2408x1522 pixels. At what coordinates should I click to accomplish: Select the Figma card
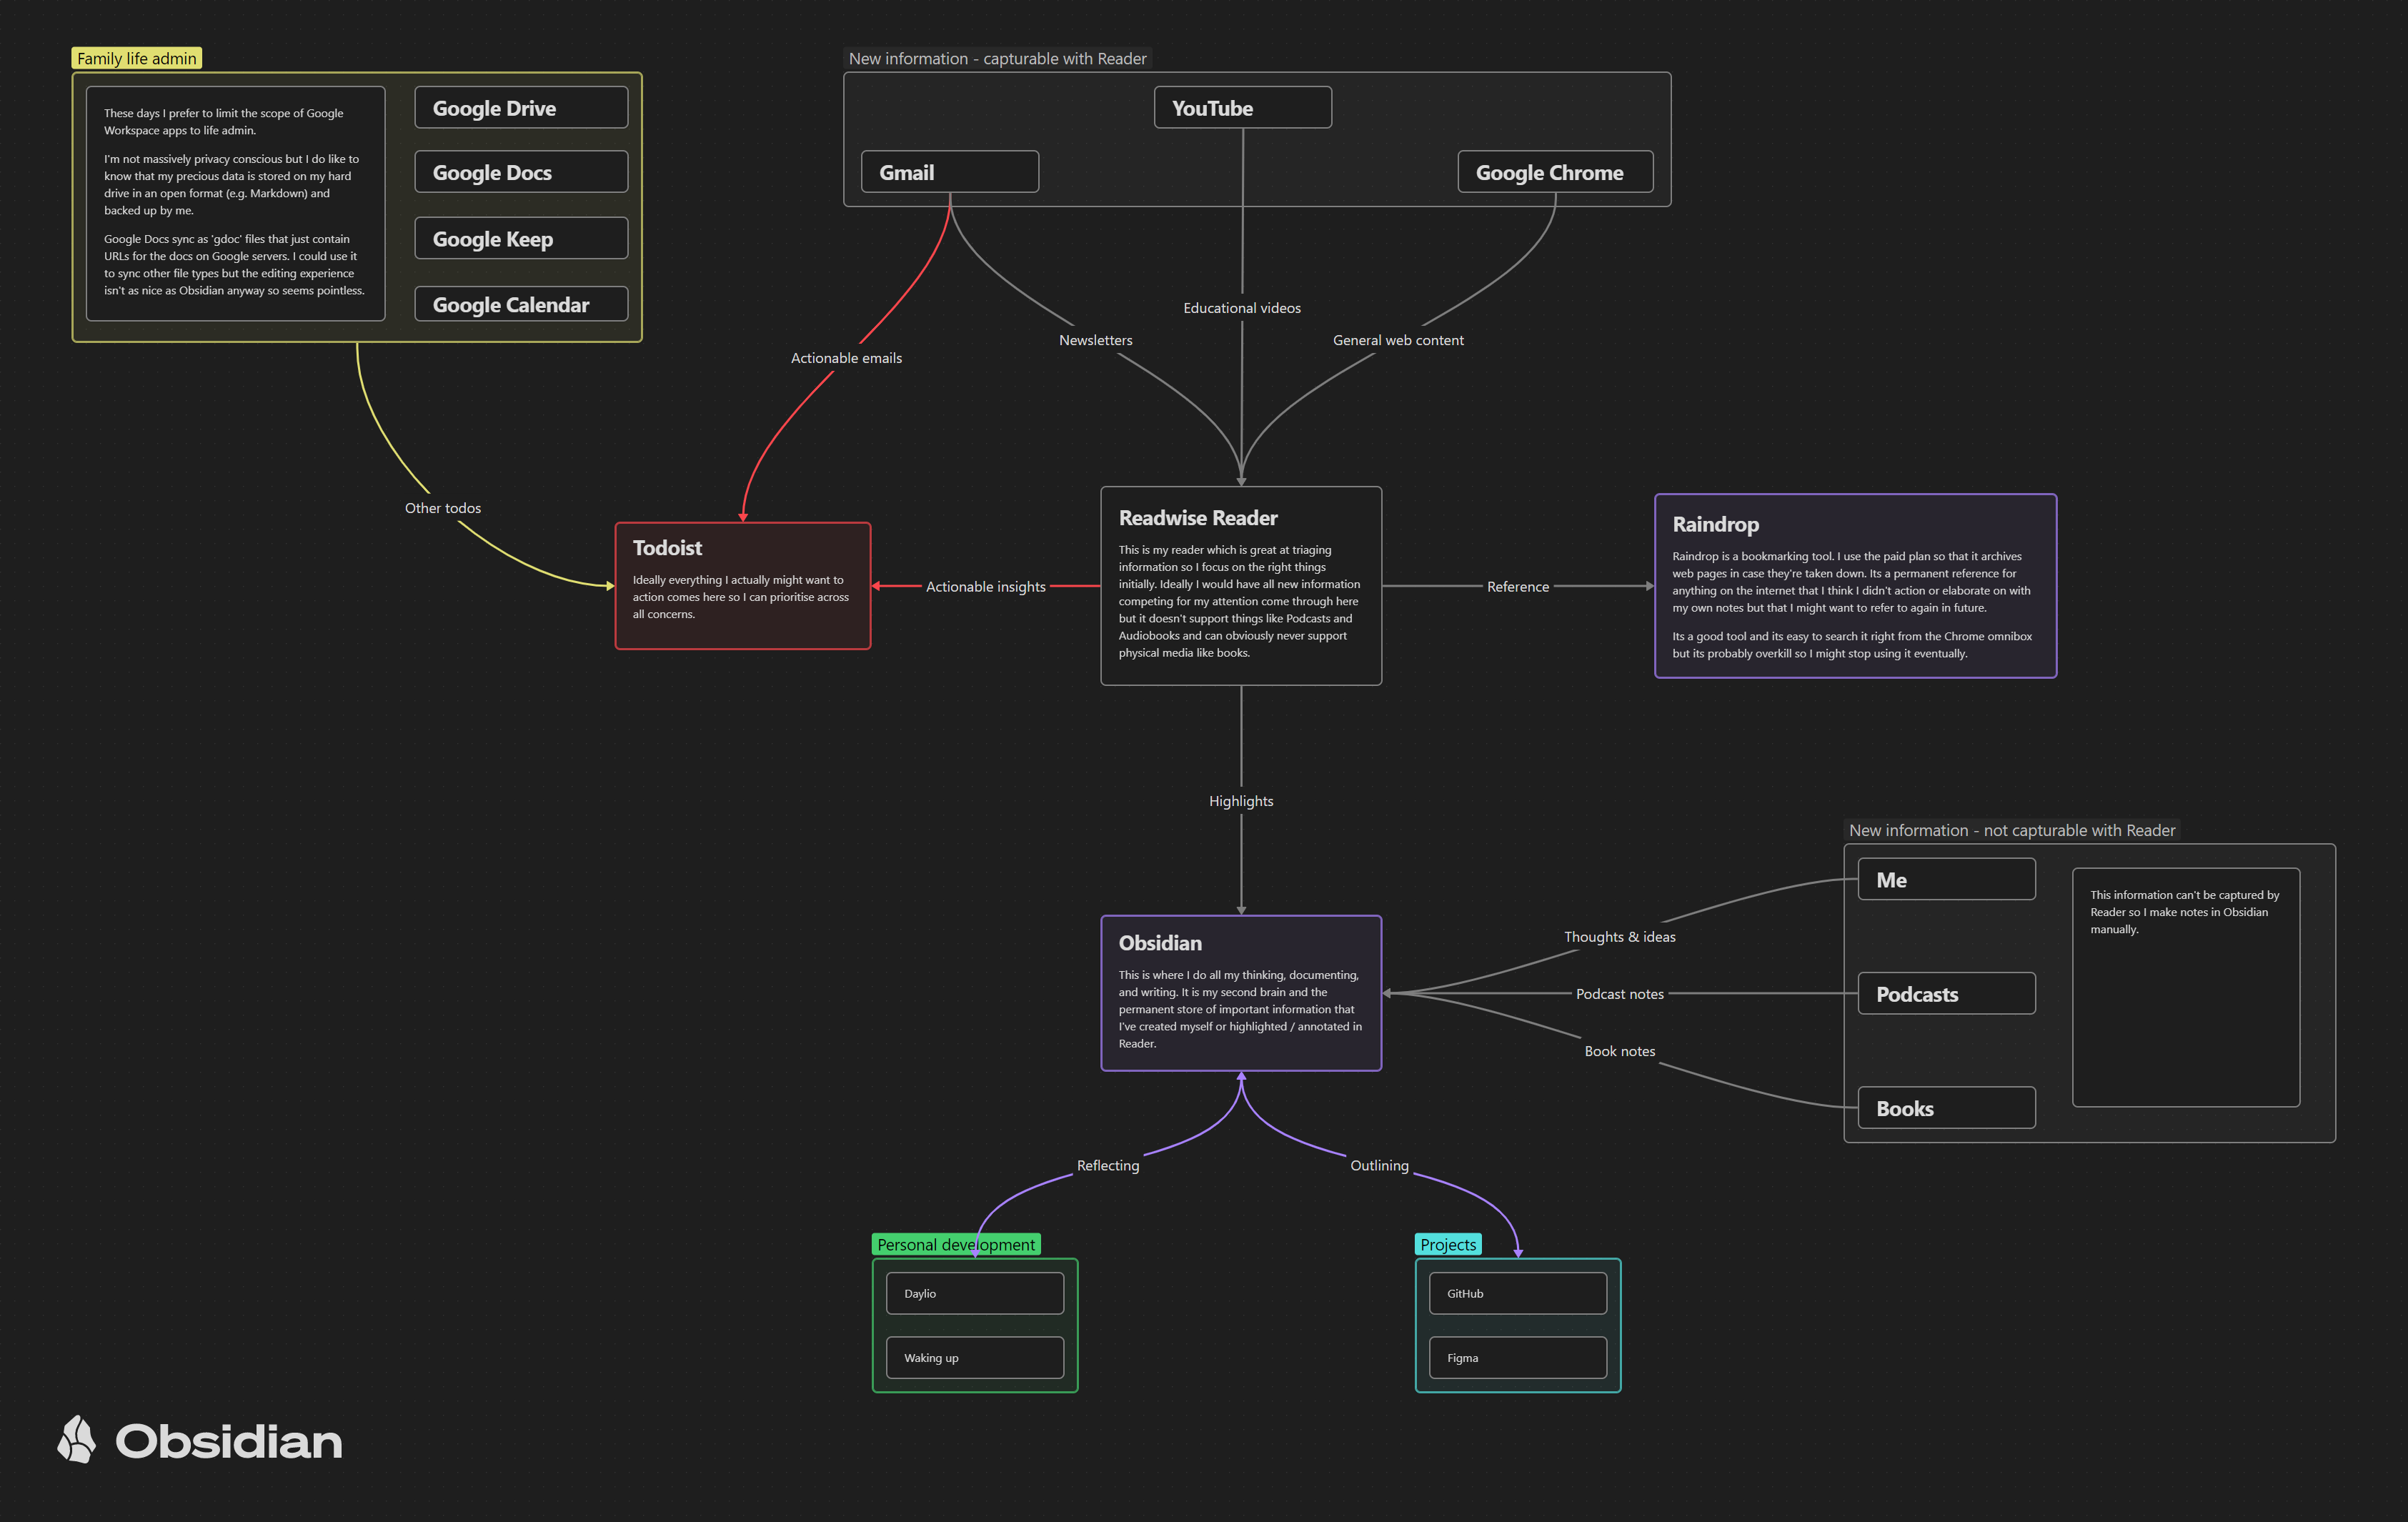point(1518,1357)
